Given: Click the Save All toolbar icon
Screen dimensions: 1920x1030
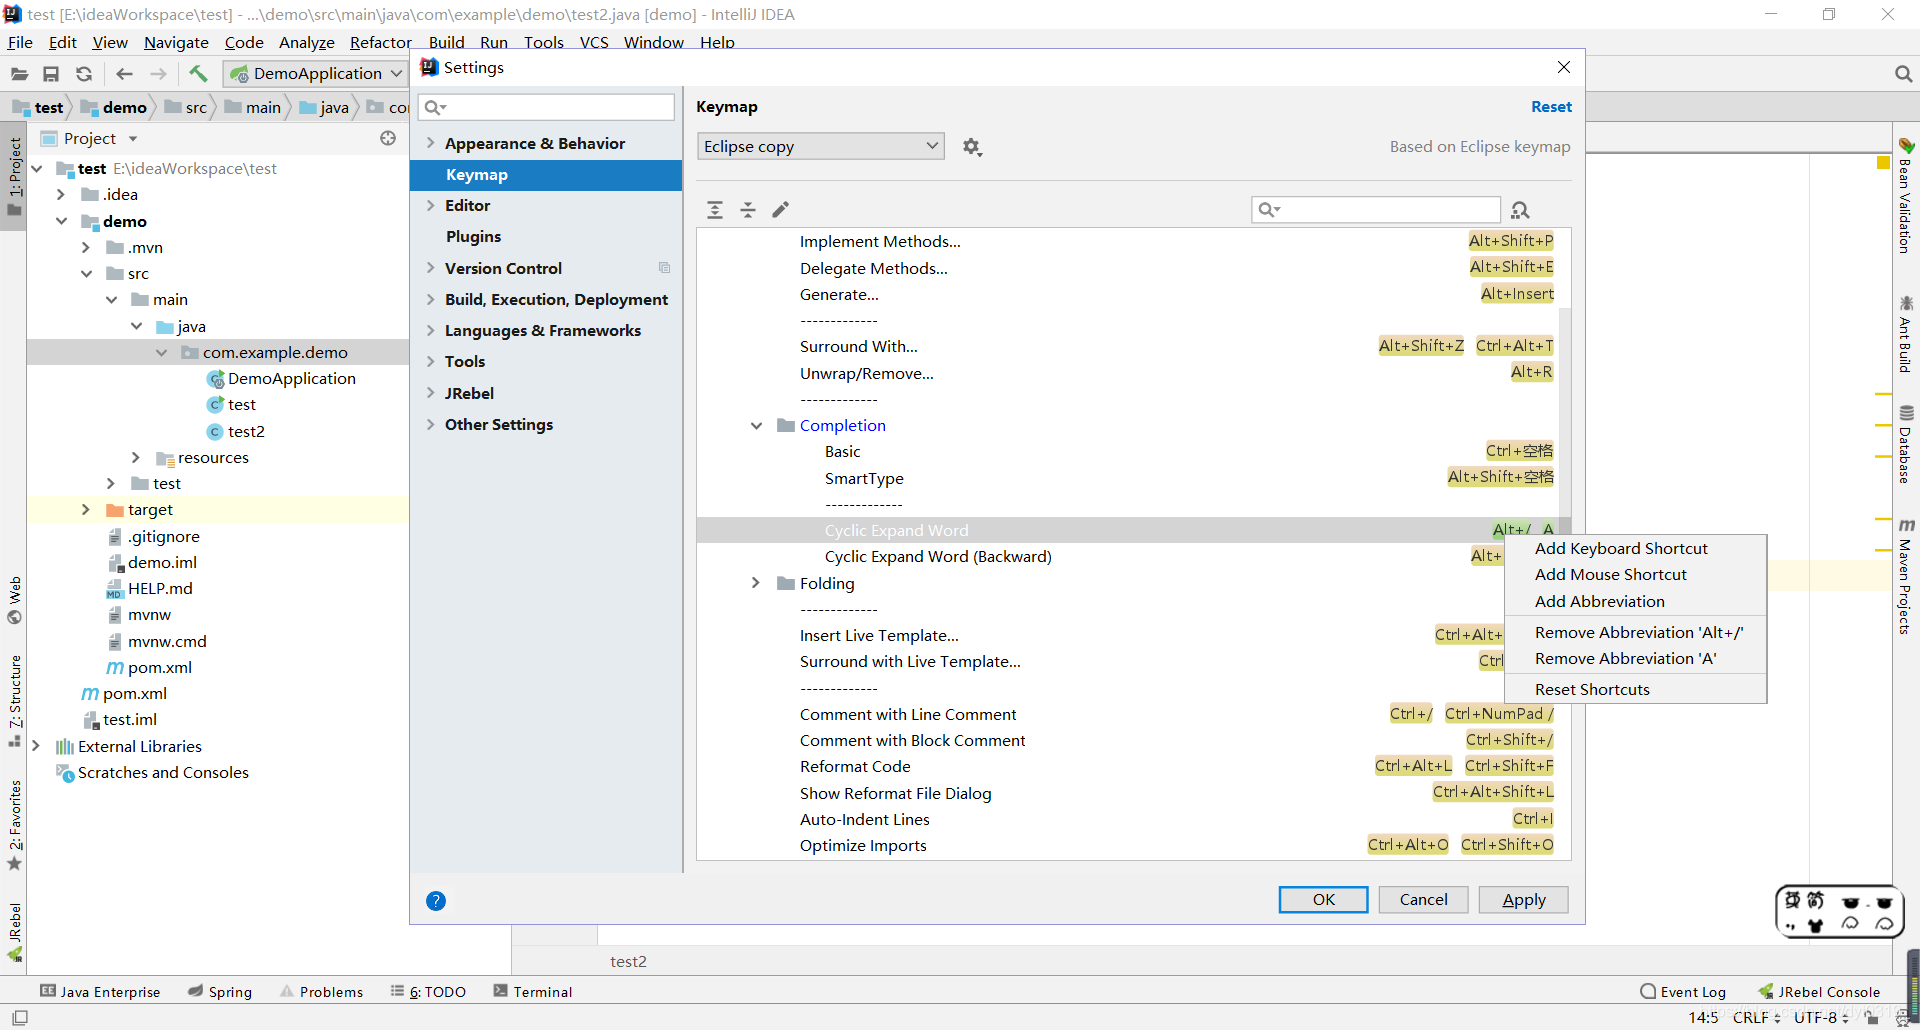Looking at the screenshot, I should (x=51, y=74).
